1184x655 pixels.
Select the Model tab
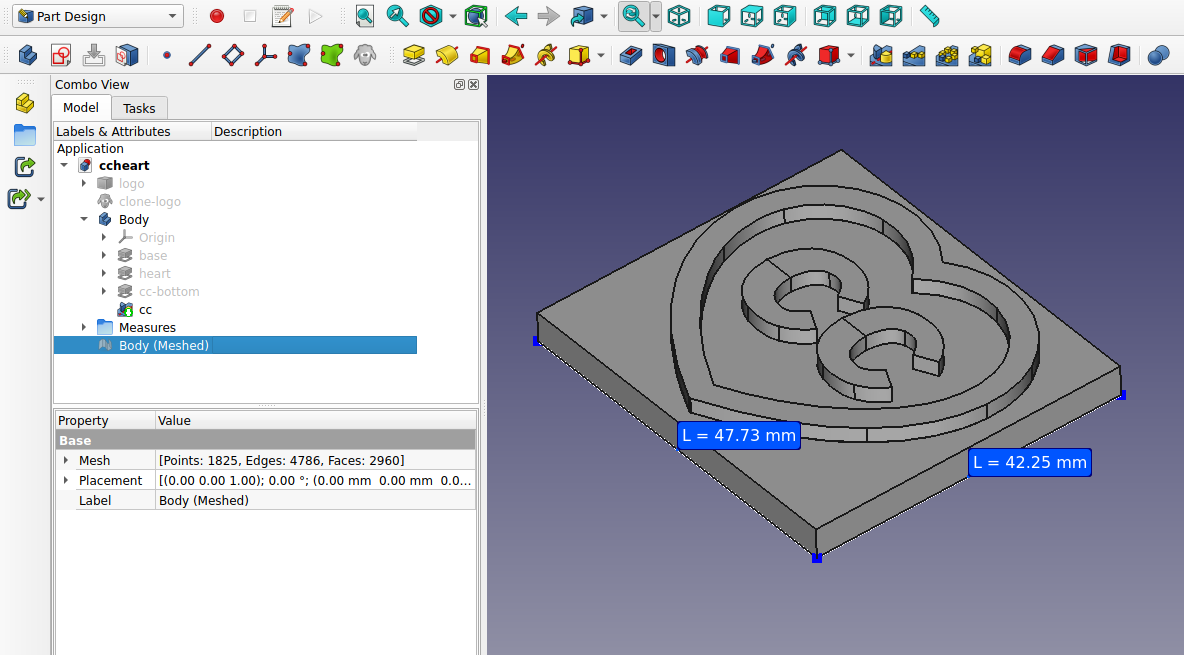pyautogui.click(x=81, y=108)
